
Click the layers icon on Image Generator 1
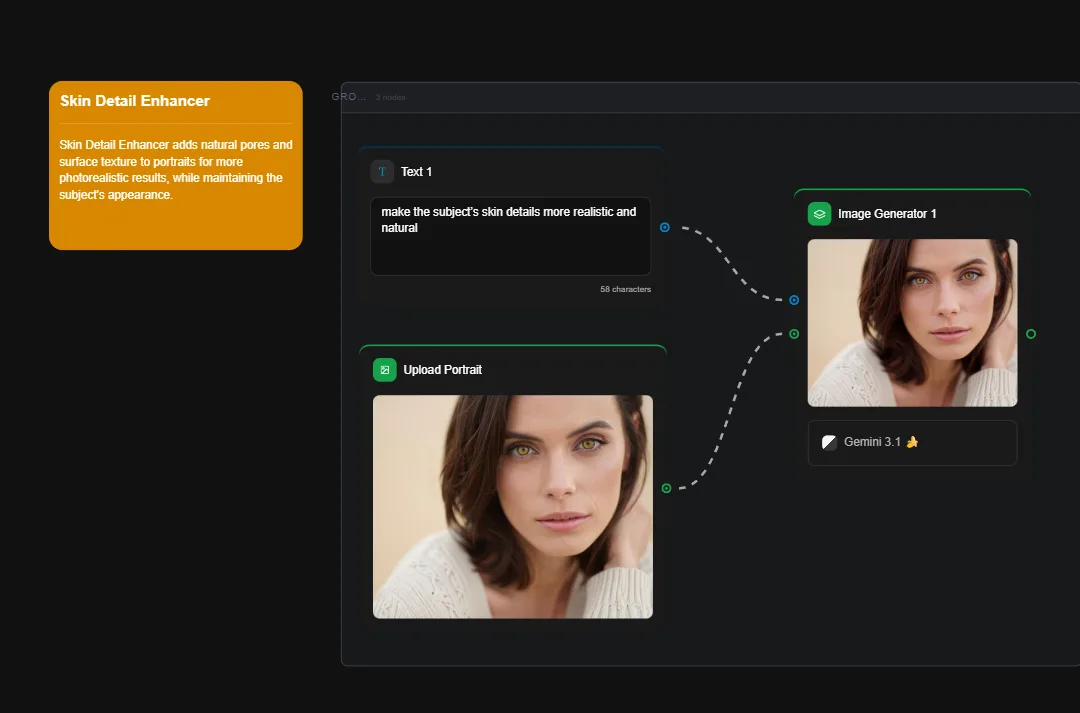pyautogui.click(x=819, y=213)
